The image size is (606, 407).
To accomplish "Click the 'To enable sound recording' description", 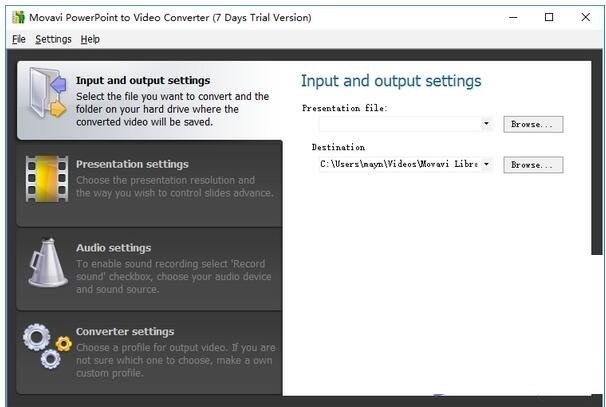I will click(174, 277).
